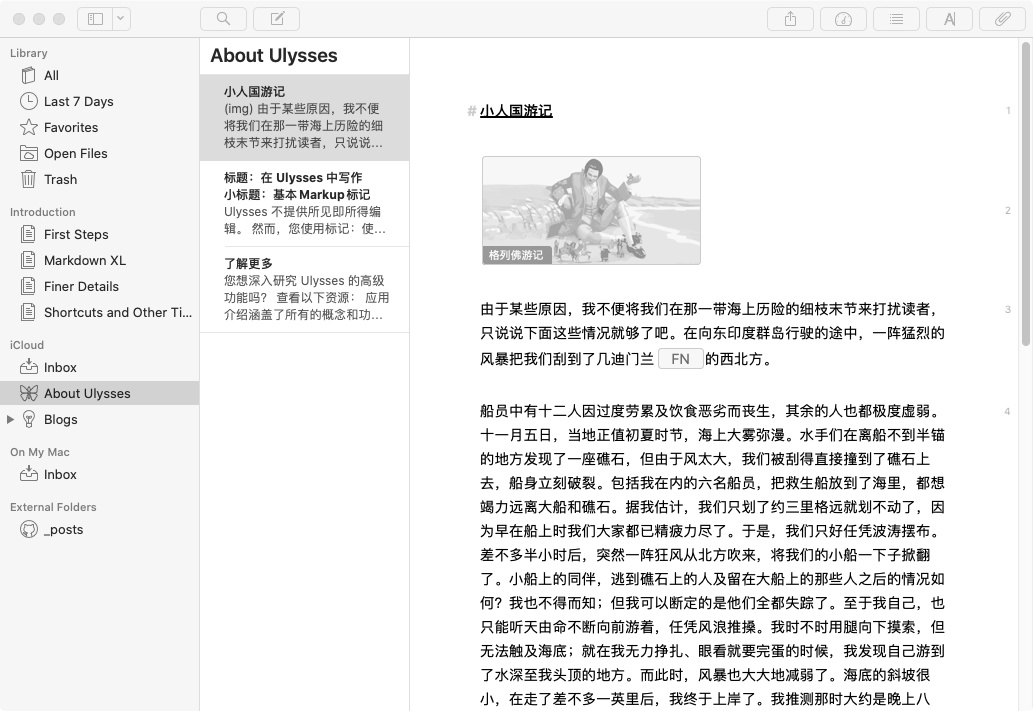Open the Favorites label
This screenshot has height=711, width=1033.
(71, 127)
